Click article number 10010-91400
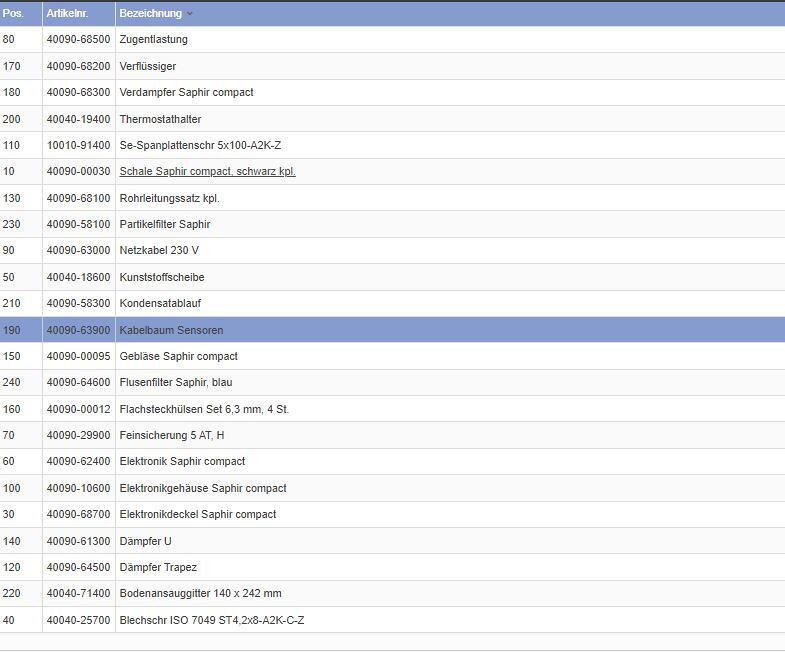 click(x=78, y=145)
